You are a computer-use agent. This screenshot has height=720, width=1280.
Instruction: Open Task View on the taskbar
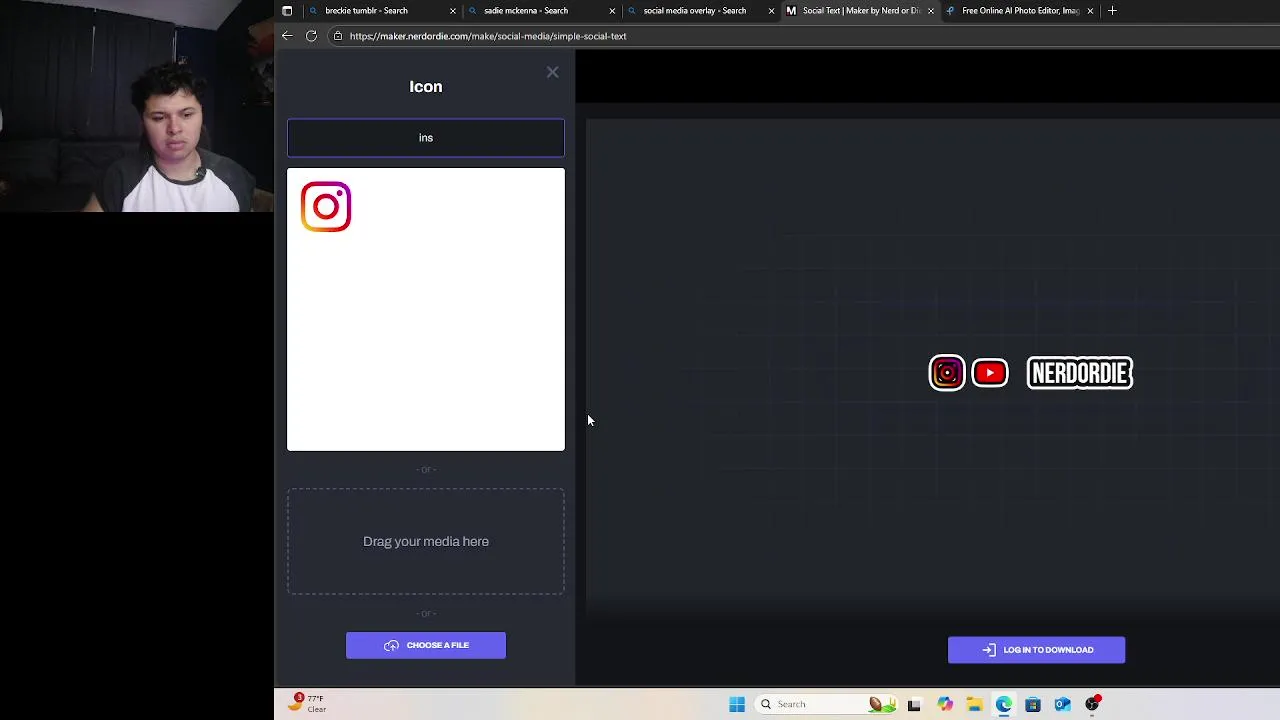[914, 704]
